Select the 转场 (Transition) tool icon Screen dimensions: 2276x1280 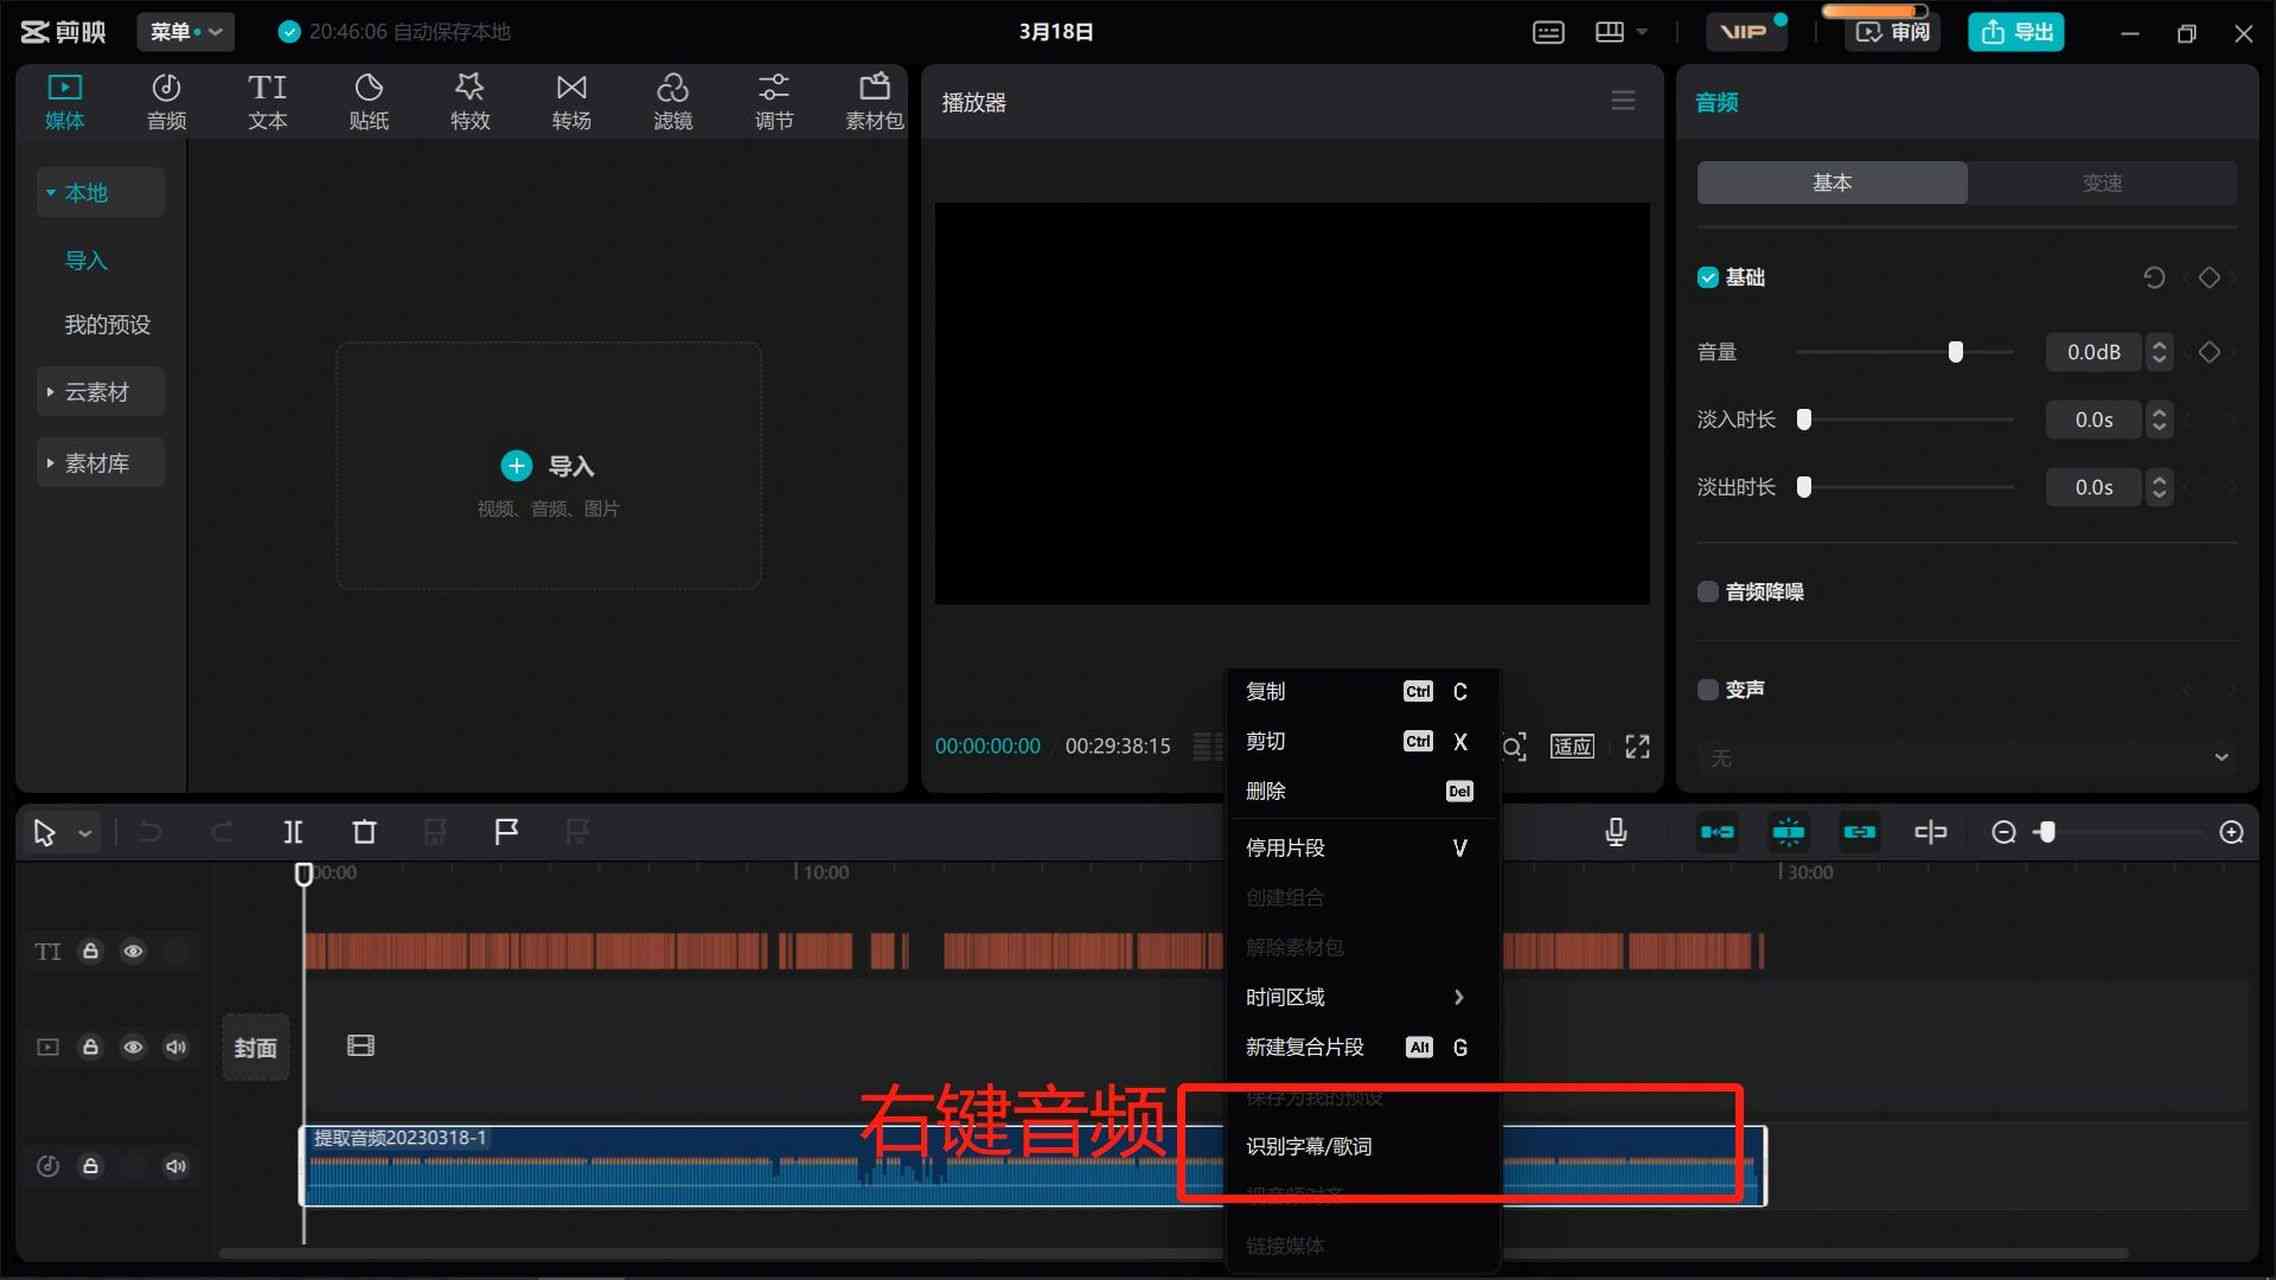[x=571, y=98]
